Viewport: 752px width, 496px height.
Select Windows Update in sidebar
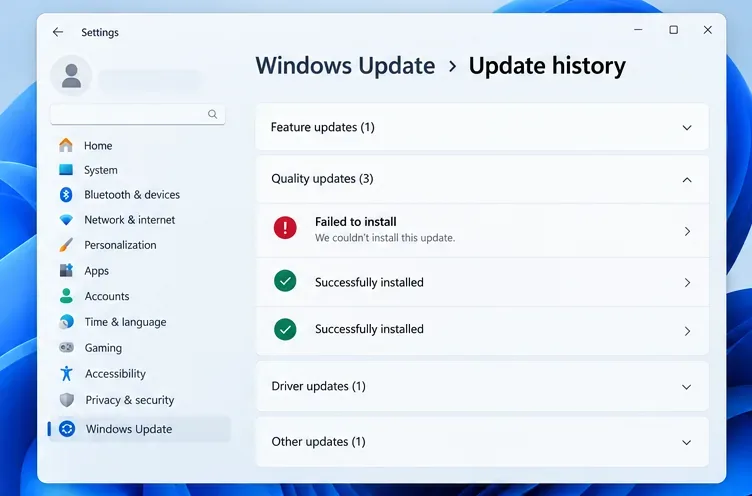point(140,429)
